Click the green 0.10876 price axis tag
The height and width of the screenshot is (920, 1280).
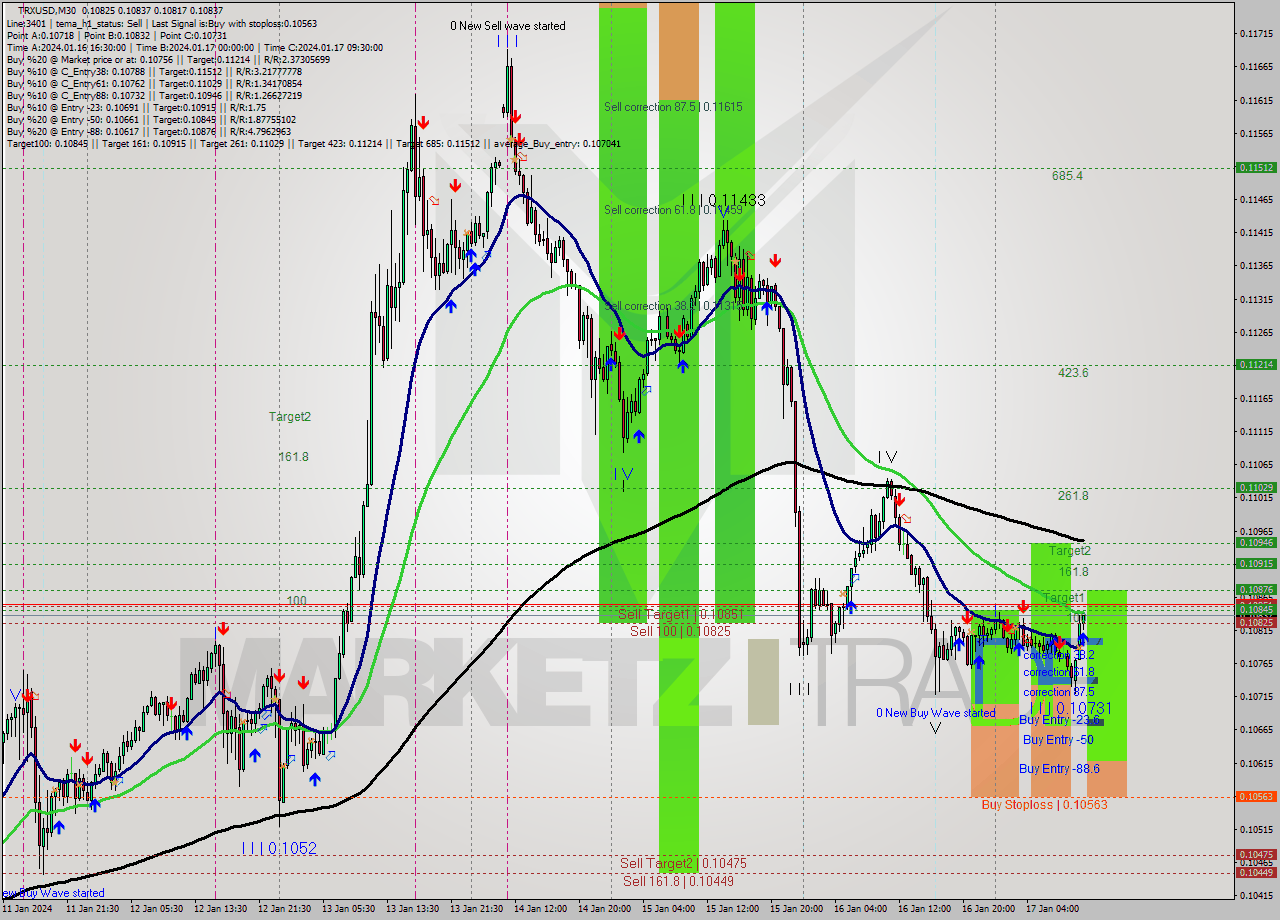(1256, 589)
